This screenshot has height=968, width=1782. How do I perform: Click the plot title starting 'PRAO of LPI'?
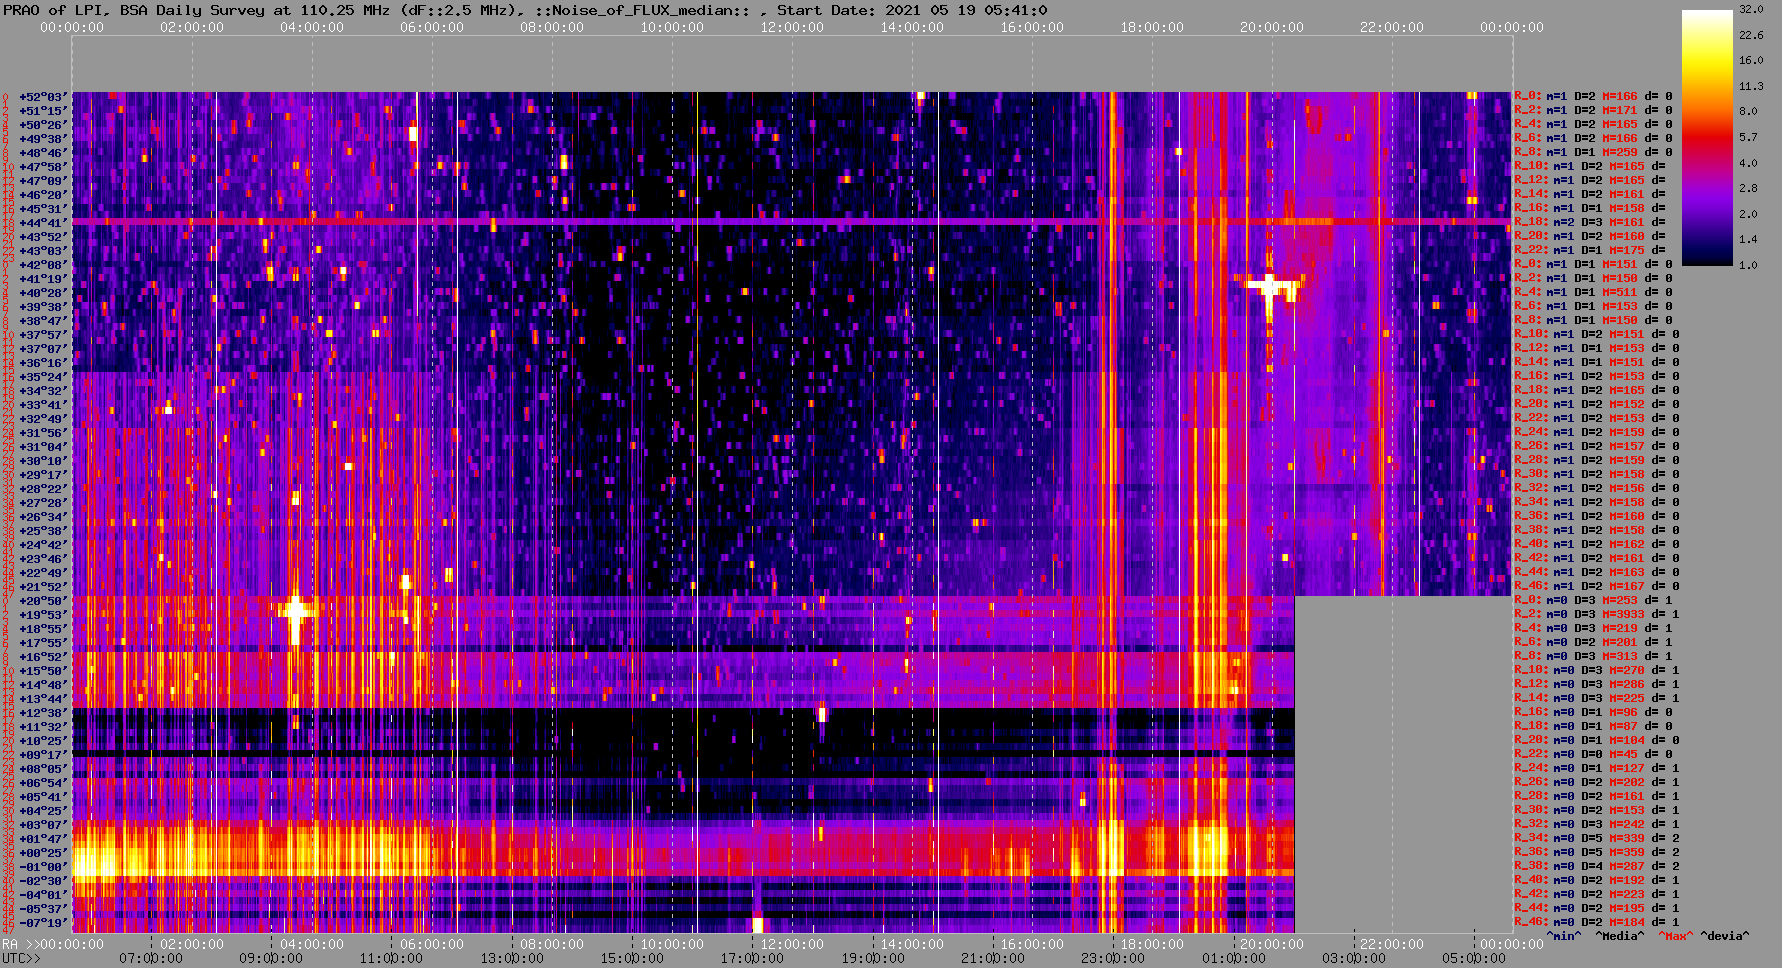click(524, 10)
